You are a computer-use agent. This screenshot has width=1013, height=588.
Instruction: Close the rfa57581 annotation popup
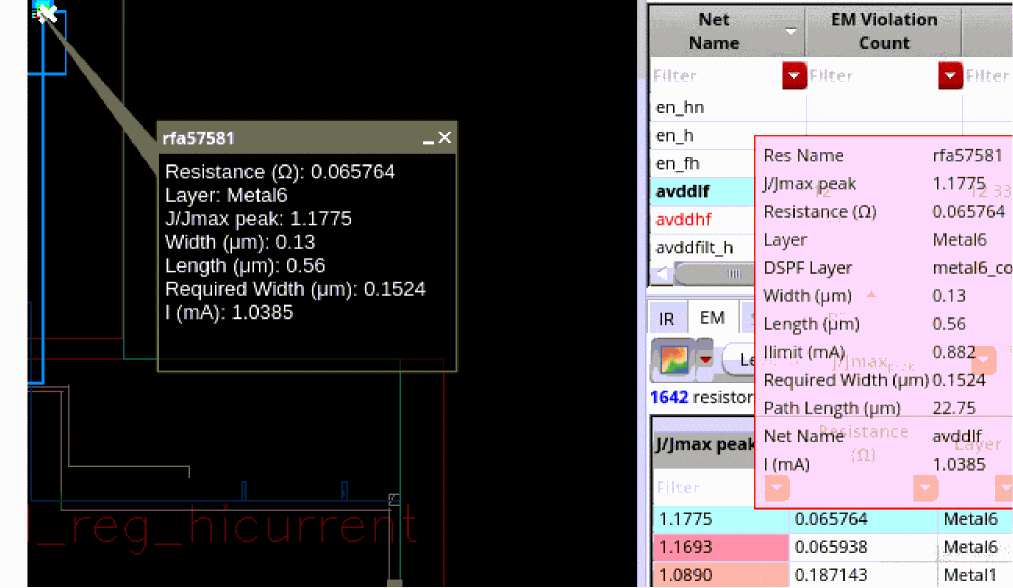point(445,138)
